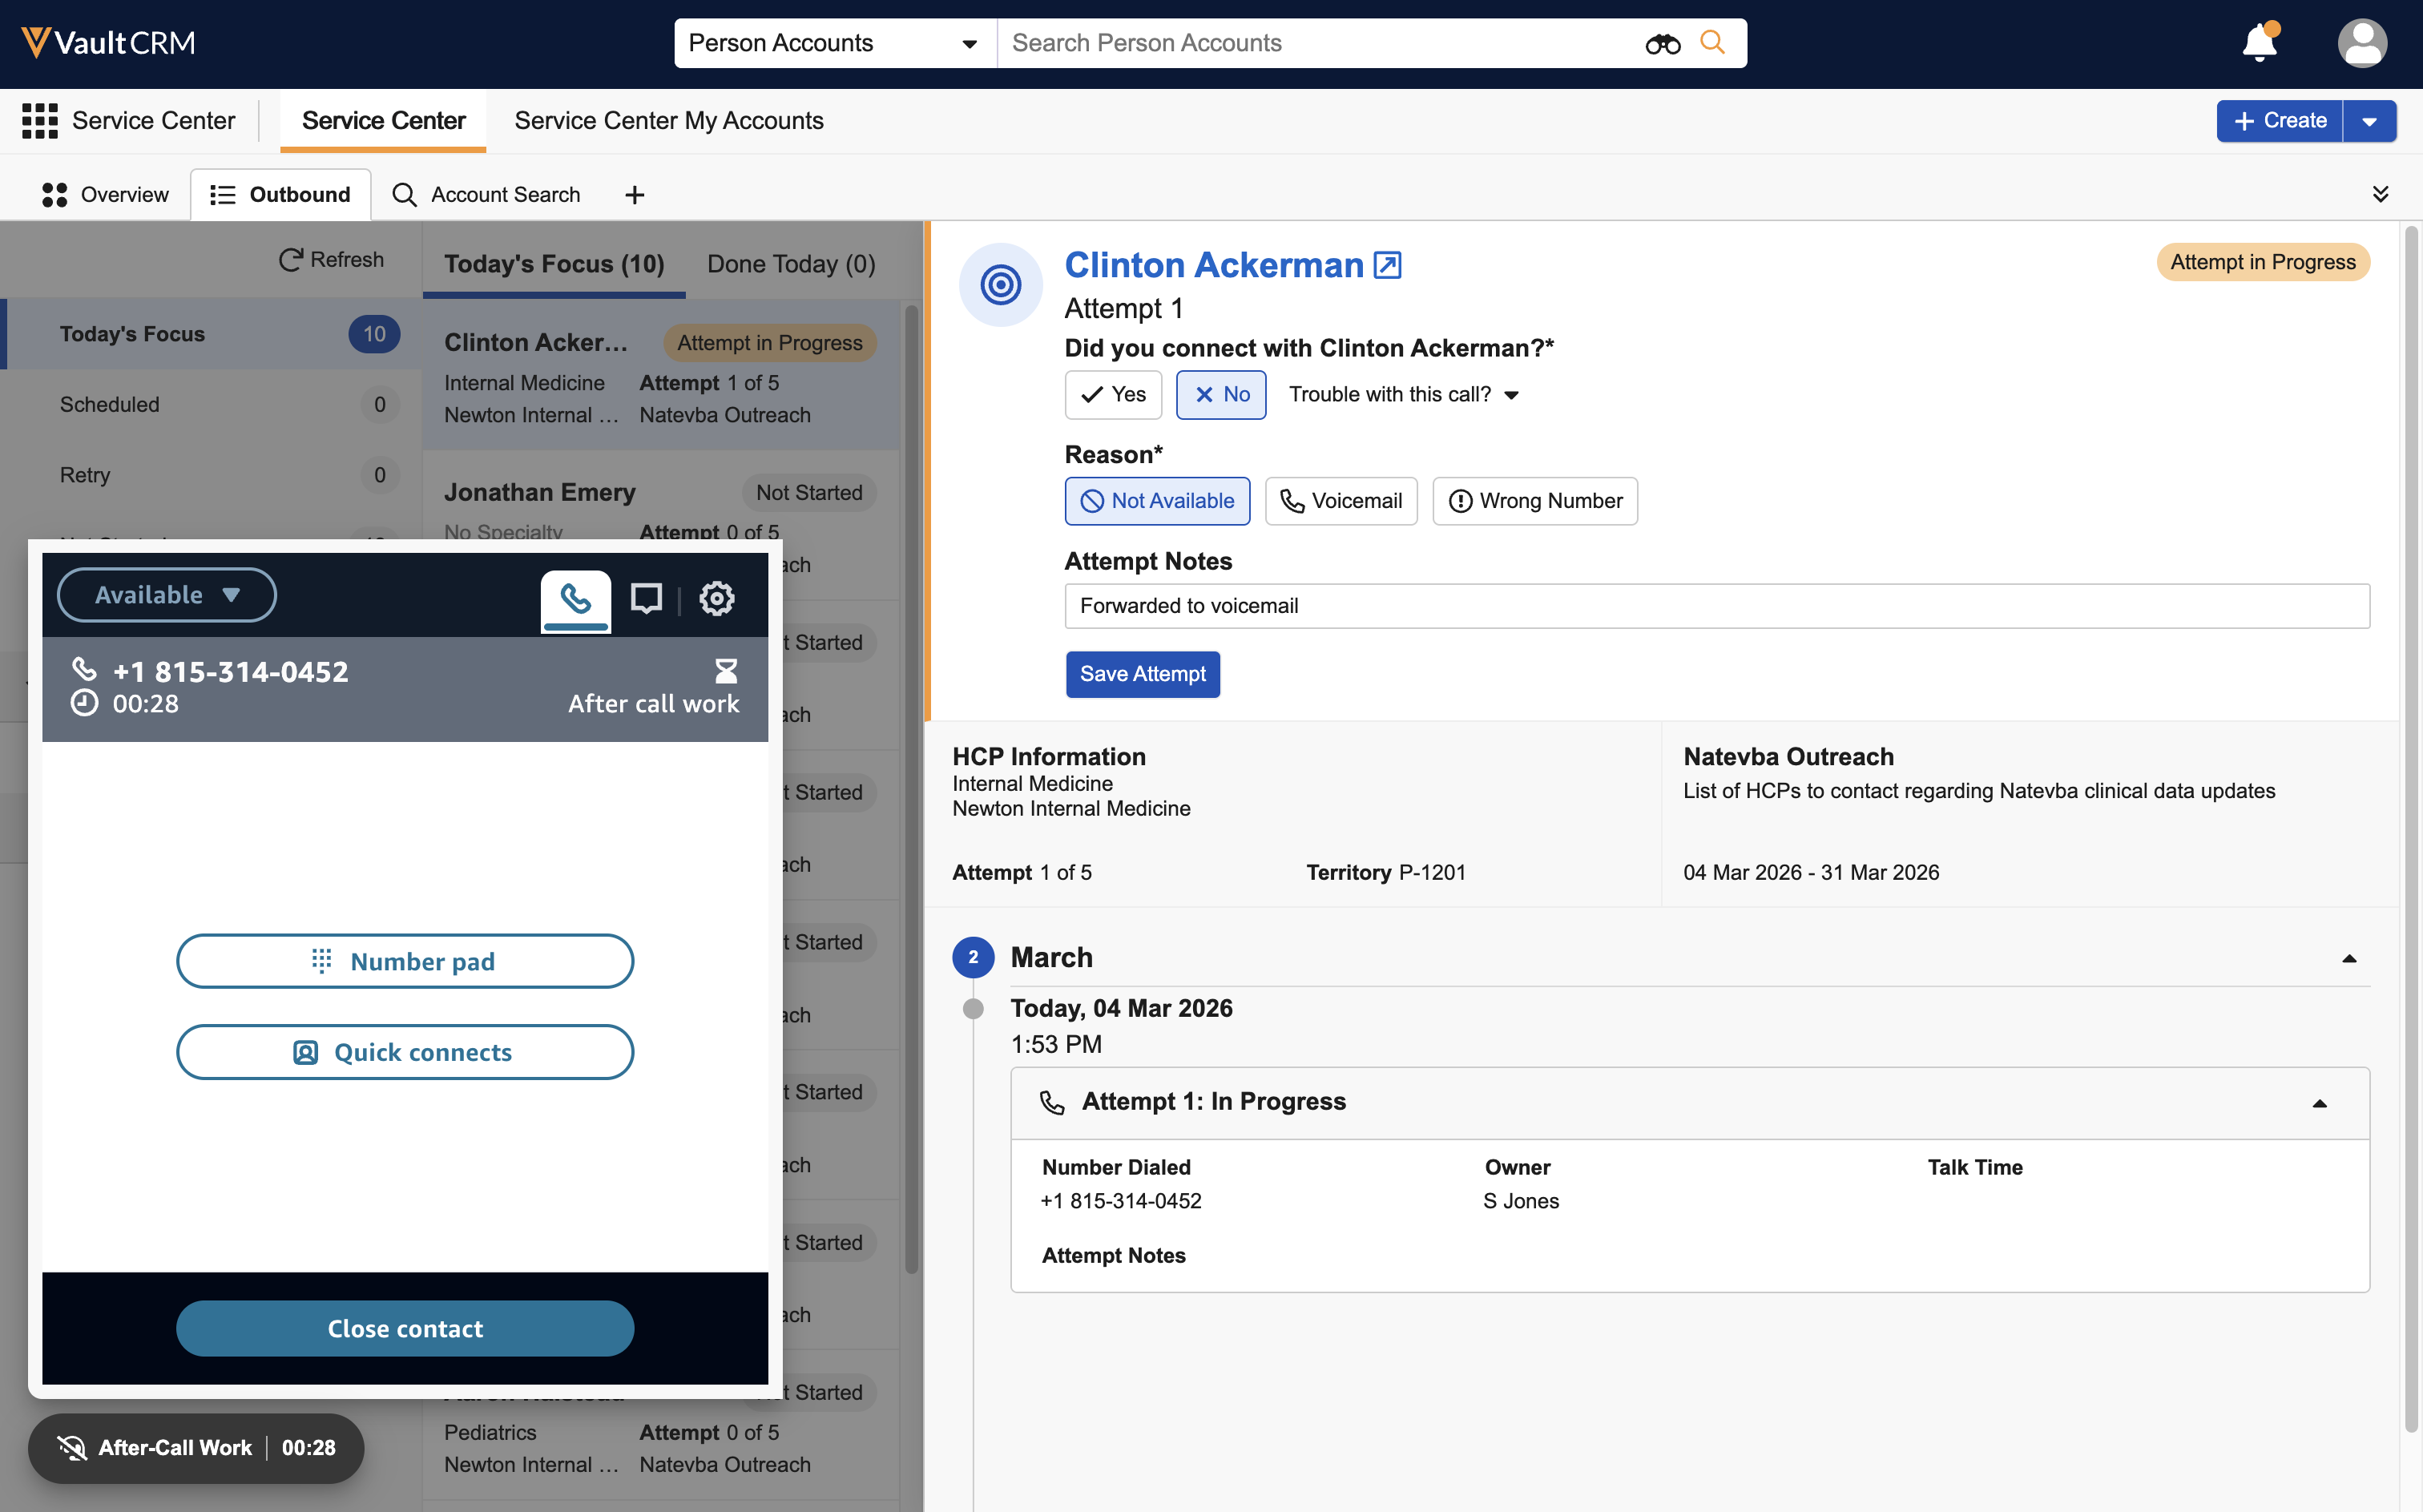
Task: Open the app launcher grid icon
Action: tap(40, 121)
